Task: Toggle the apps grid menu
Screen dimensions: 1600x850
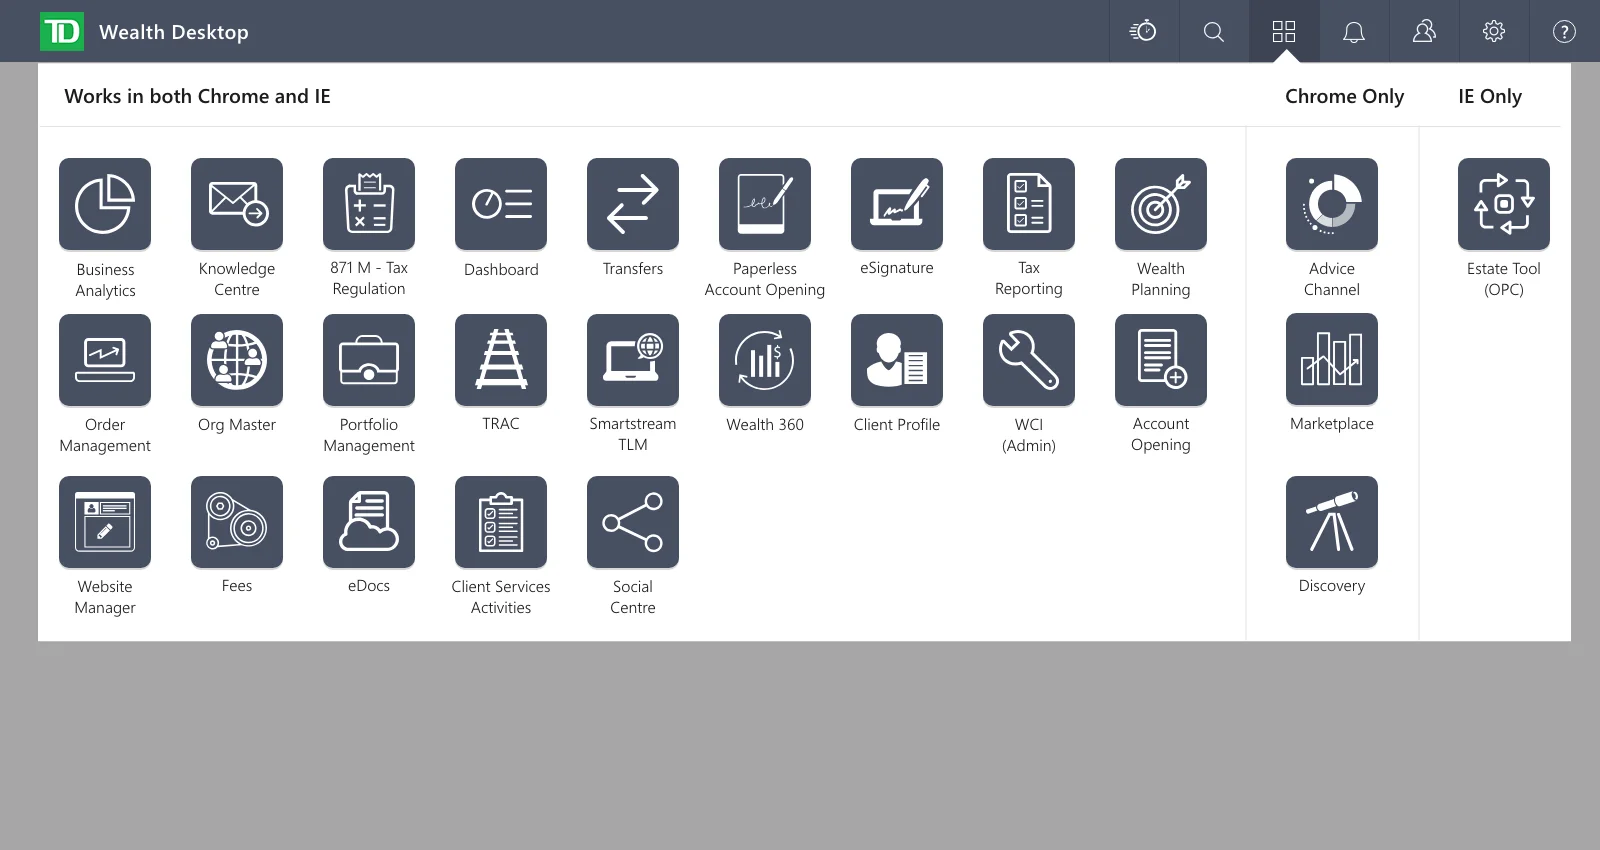Action: coord(1284,31)
